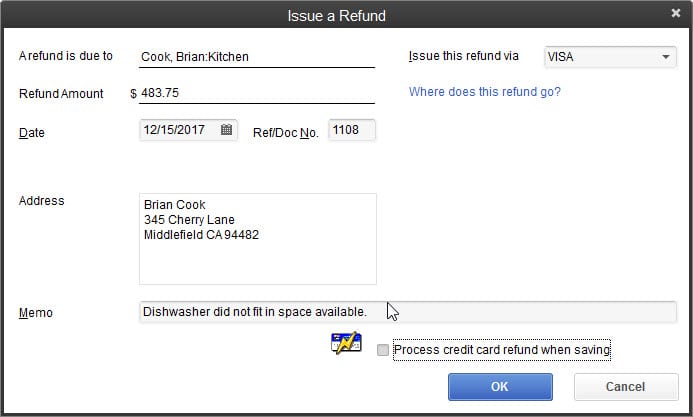The image size is (693, 417).
Task: Open the 'Where does this refund go?' link
Action: pyautogui.click(x=484, y=92)
